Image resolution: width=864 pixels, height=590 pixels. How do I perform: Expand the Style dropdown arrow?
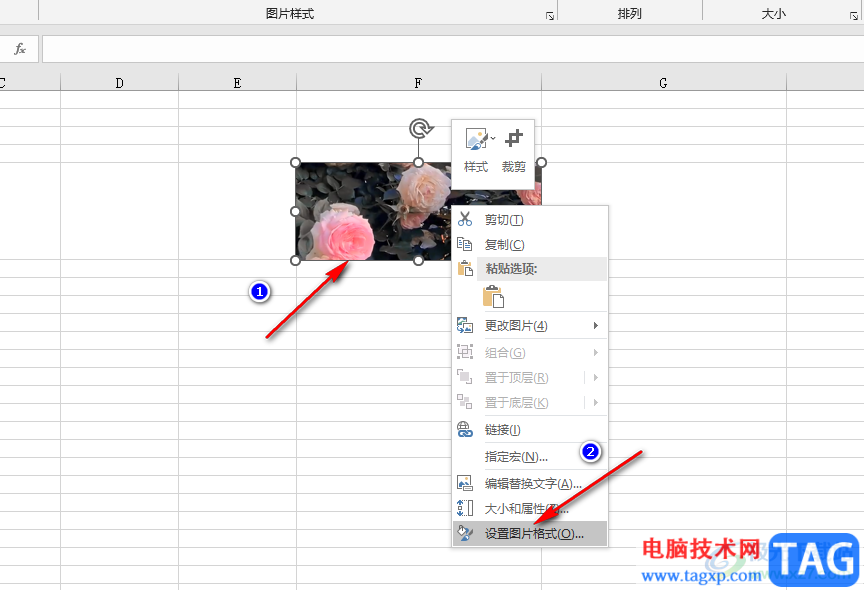pos(493,138)
